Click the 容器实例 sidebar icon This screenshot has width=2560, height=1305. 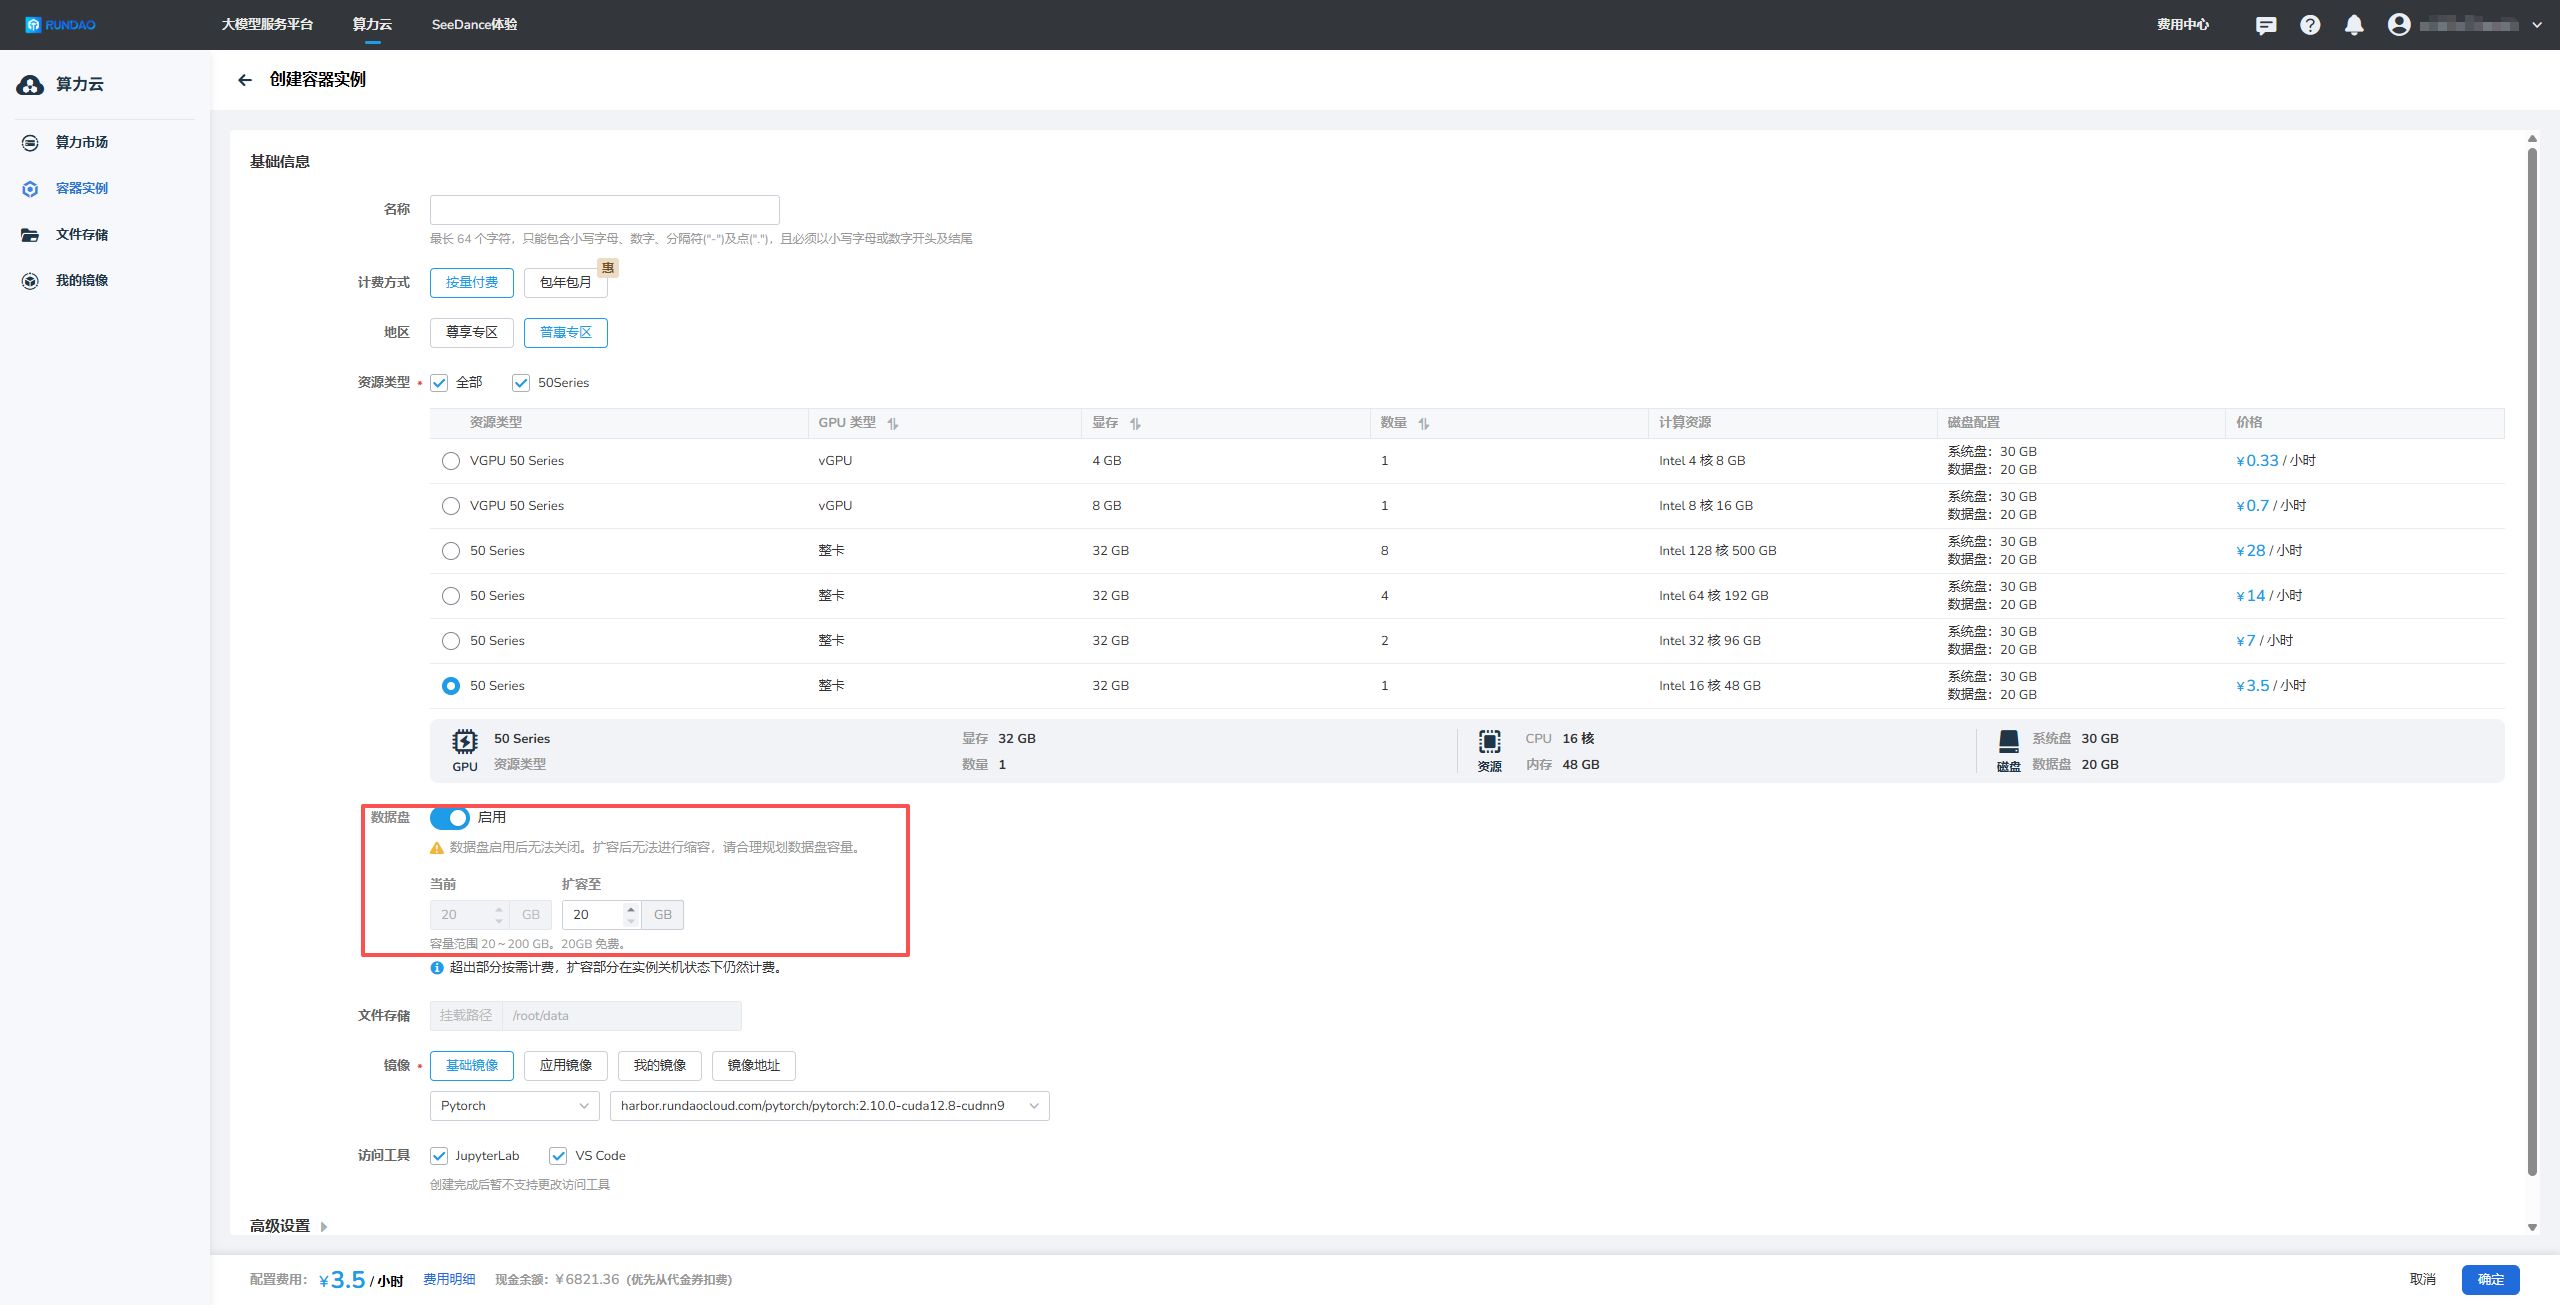(30, 189)
